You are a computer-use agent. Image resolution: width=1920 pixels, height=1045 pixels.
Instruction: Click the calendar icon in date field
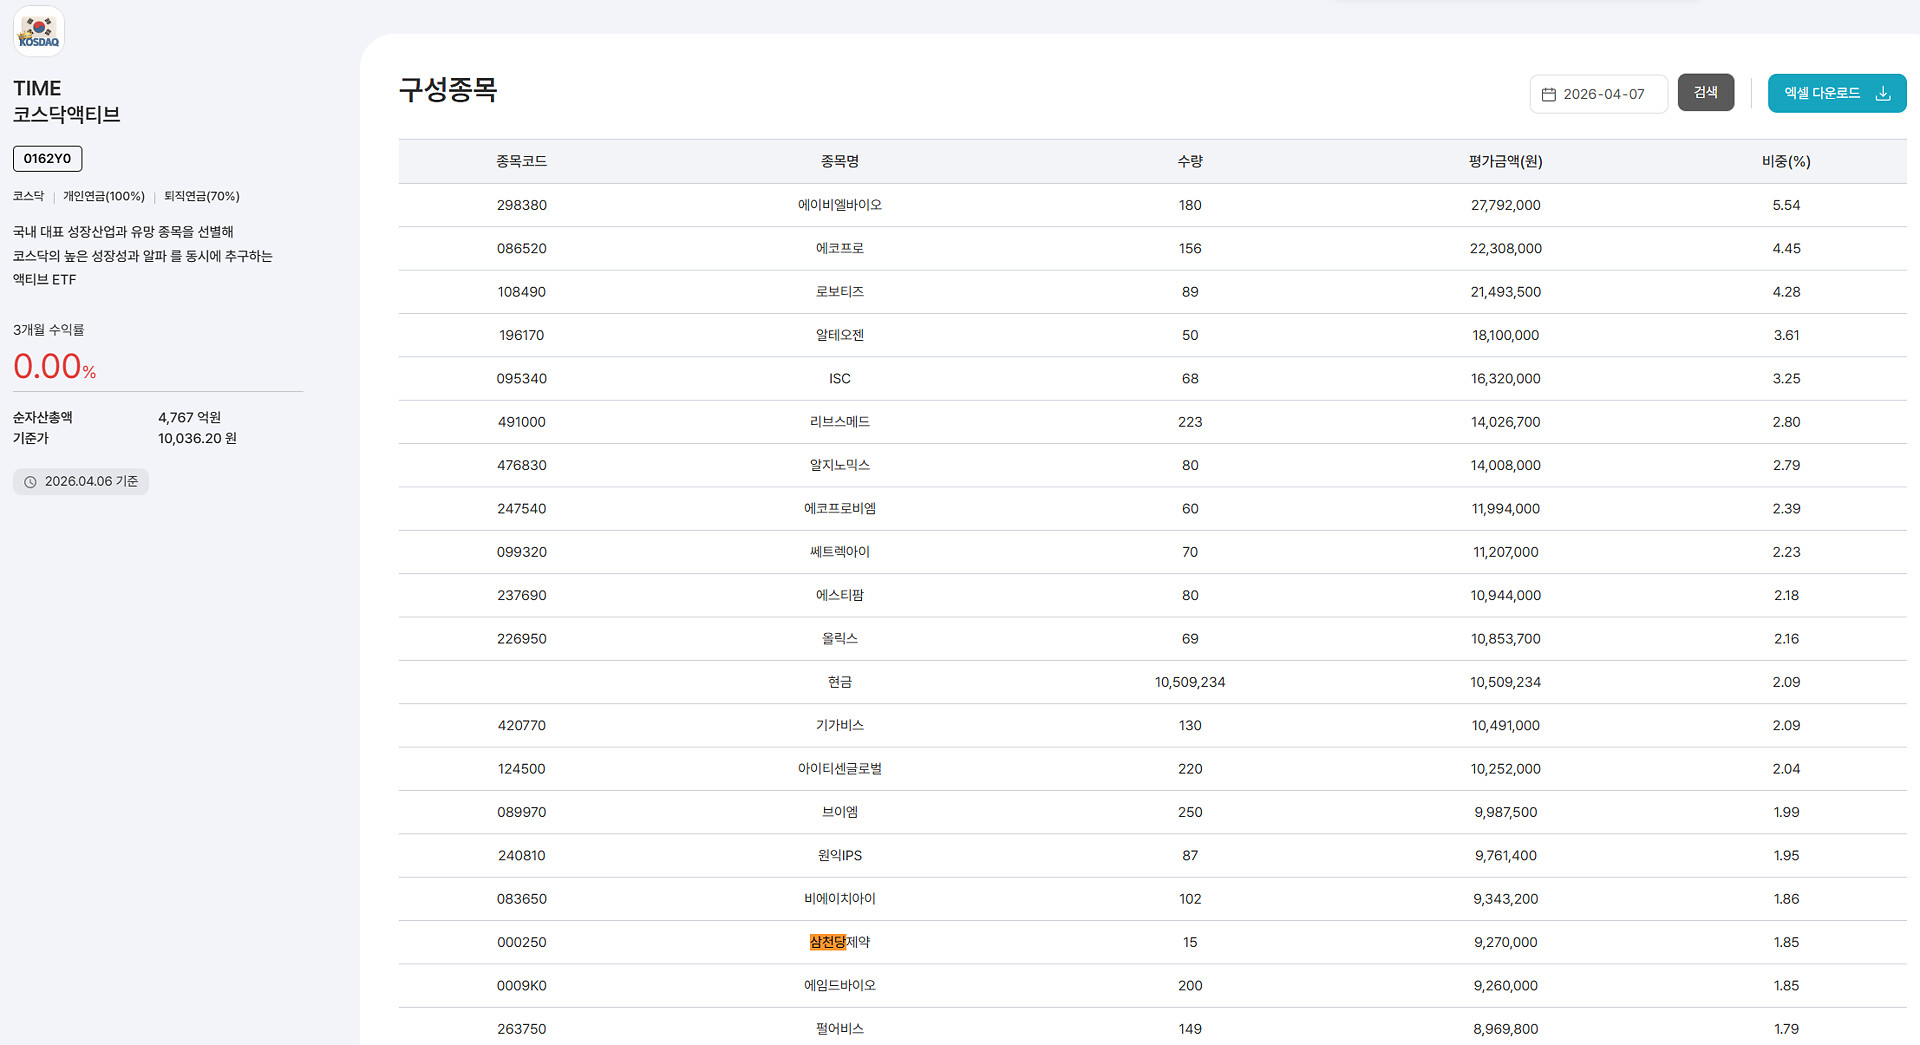1549,94
